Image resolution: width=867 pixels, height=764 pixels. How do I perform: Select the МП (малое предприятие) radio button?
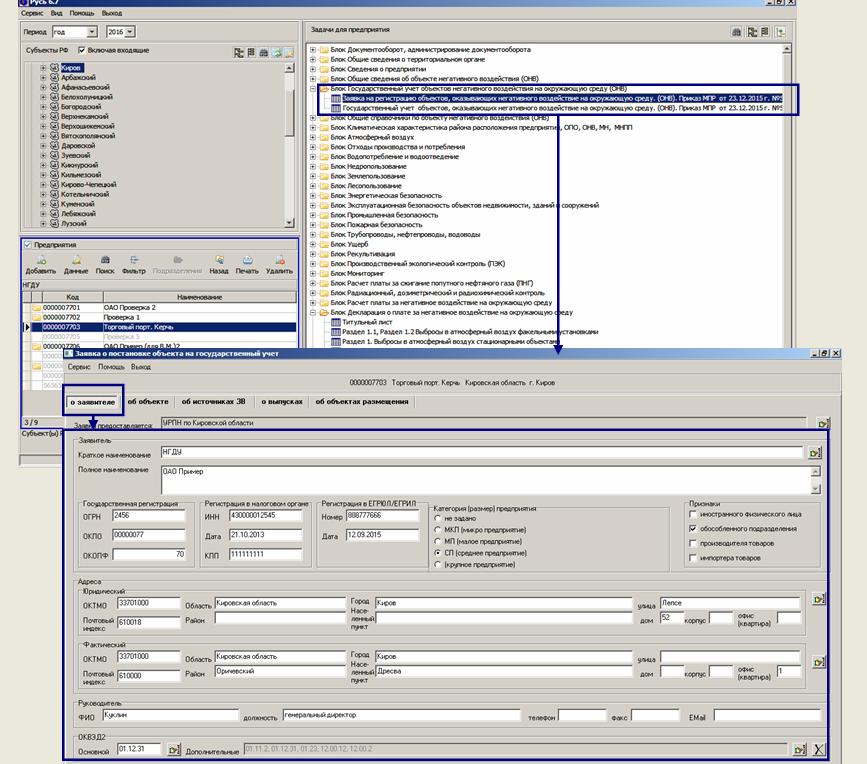437,541
